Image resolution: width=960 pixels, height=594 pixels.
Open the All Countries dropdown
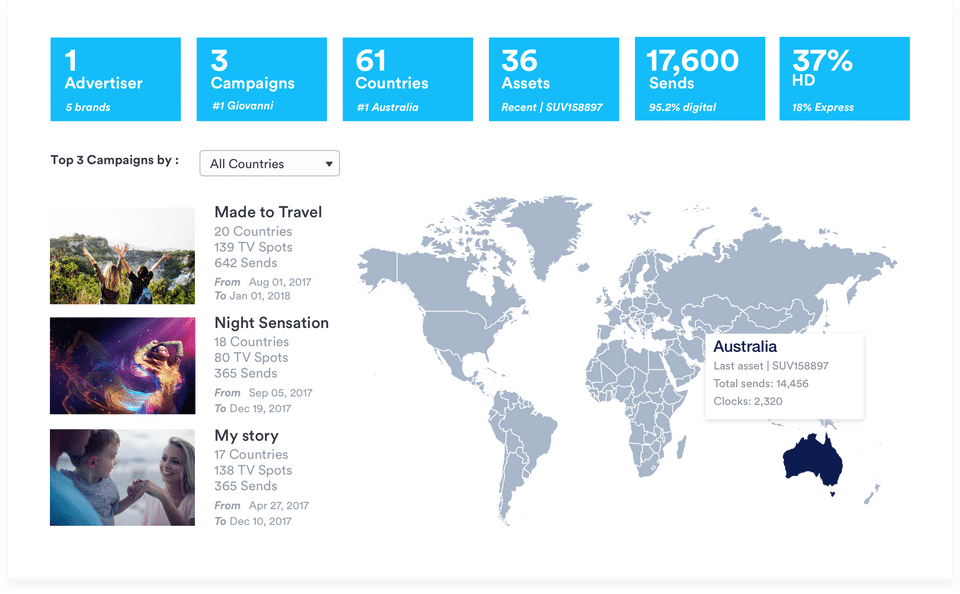(x=269, y=164)
